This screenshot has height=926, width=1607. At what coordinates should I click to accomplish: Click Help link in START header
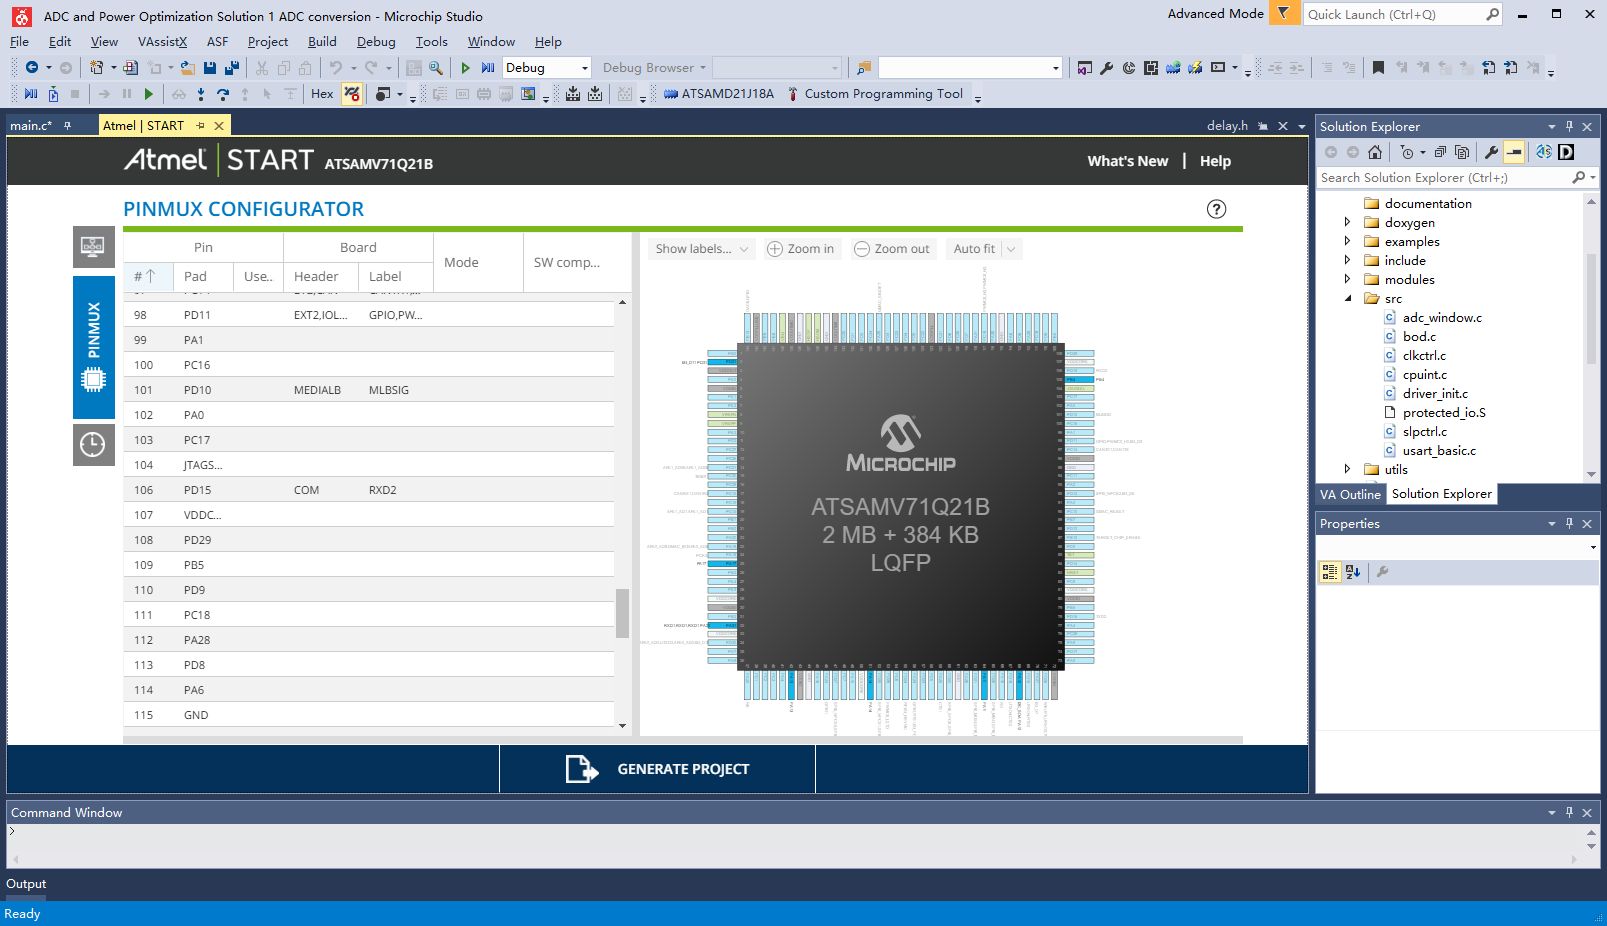pos(1215,161)
